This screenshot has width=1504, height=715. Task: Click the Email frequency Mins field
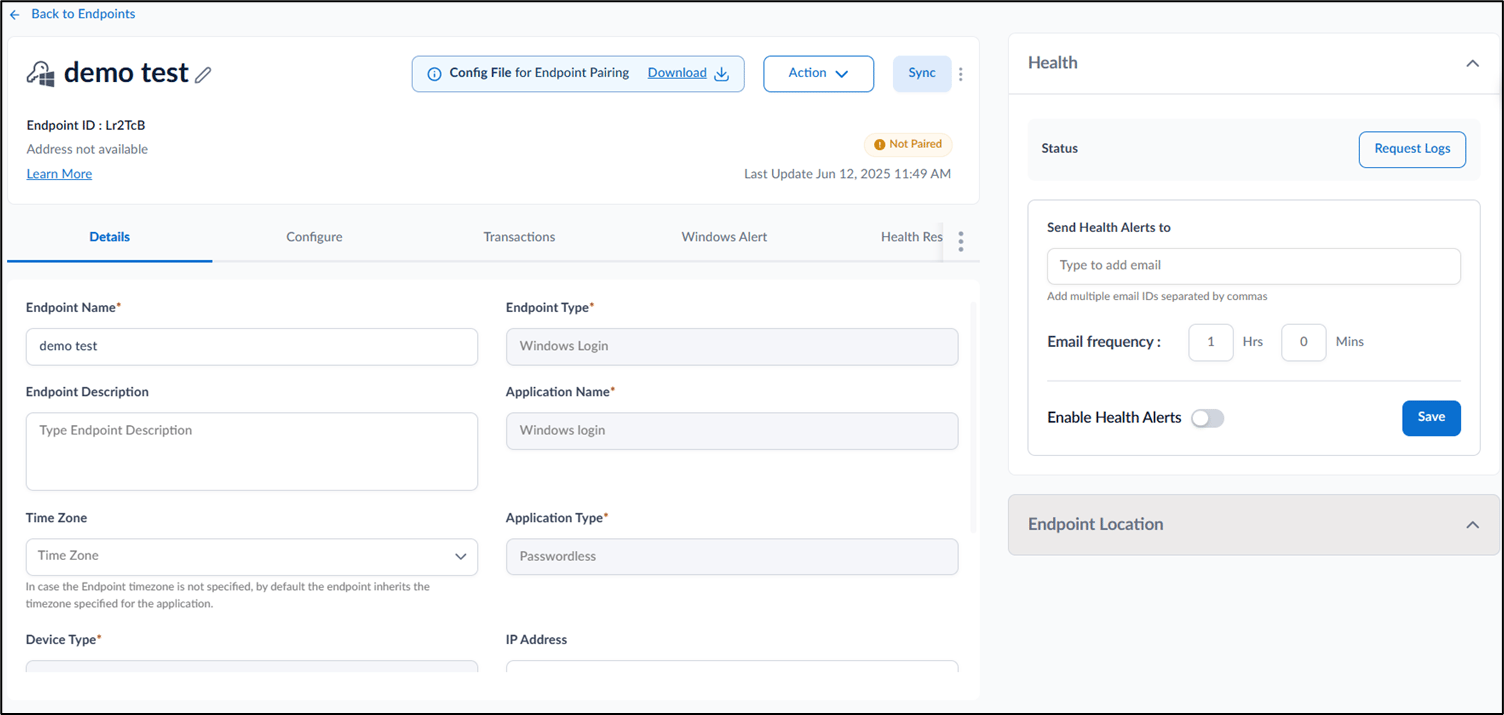coord(1304,342)
